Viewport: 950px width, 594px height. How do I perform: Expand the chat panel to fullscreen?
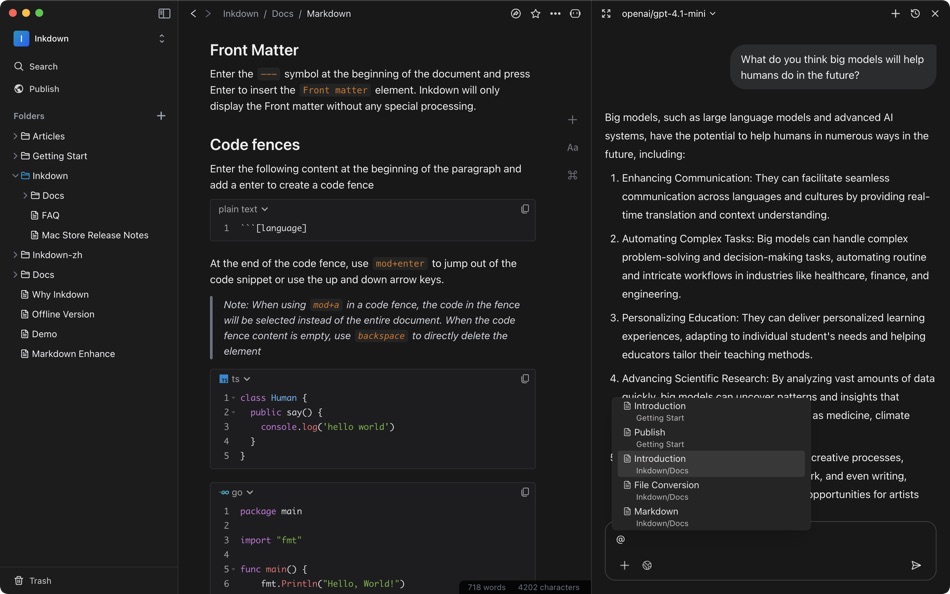[x=606, y=13]
